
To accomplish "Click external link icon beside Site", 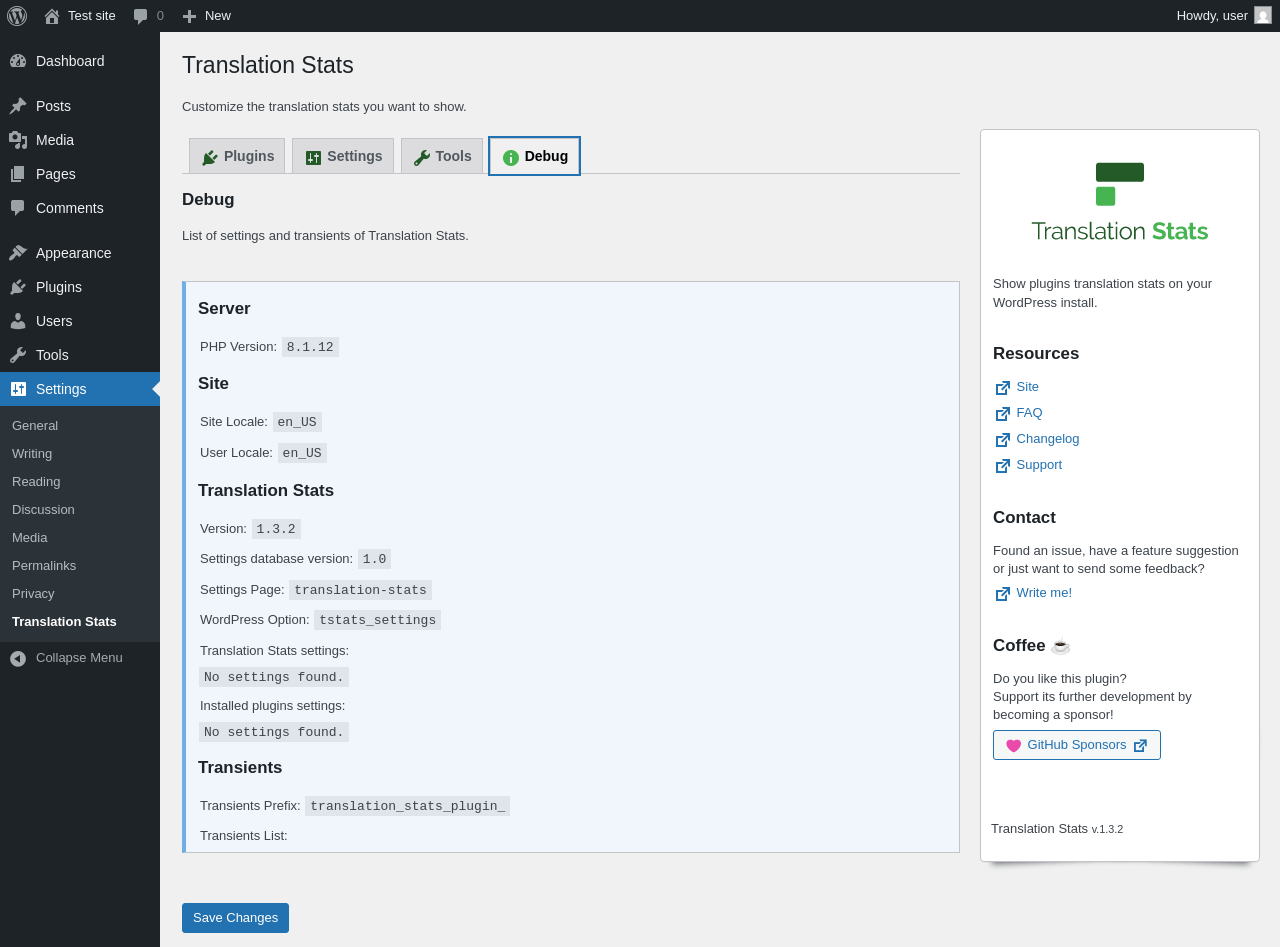I will (x=1003, y=388).
